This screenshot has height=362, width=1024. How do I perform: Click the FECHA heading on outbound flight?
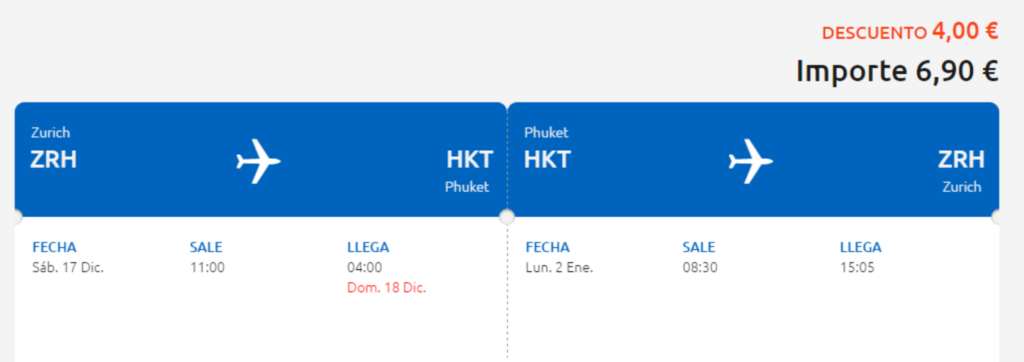pos(54,248)
